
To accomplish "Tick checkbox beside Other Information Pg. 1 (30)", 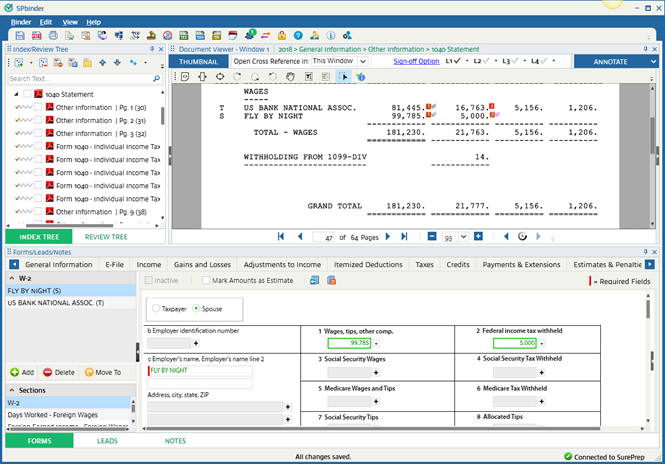I will 39,107.
